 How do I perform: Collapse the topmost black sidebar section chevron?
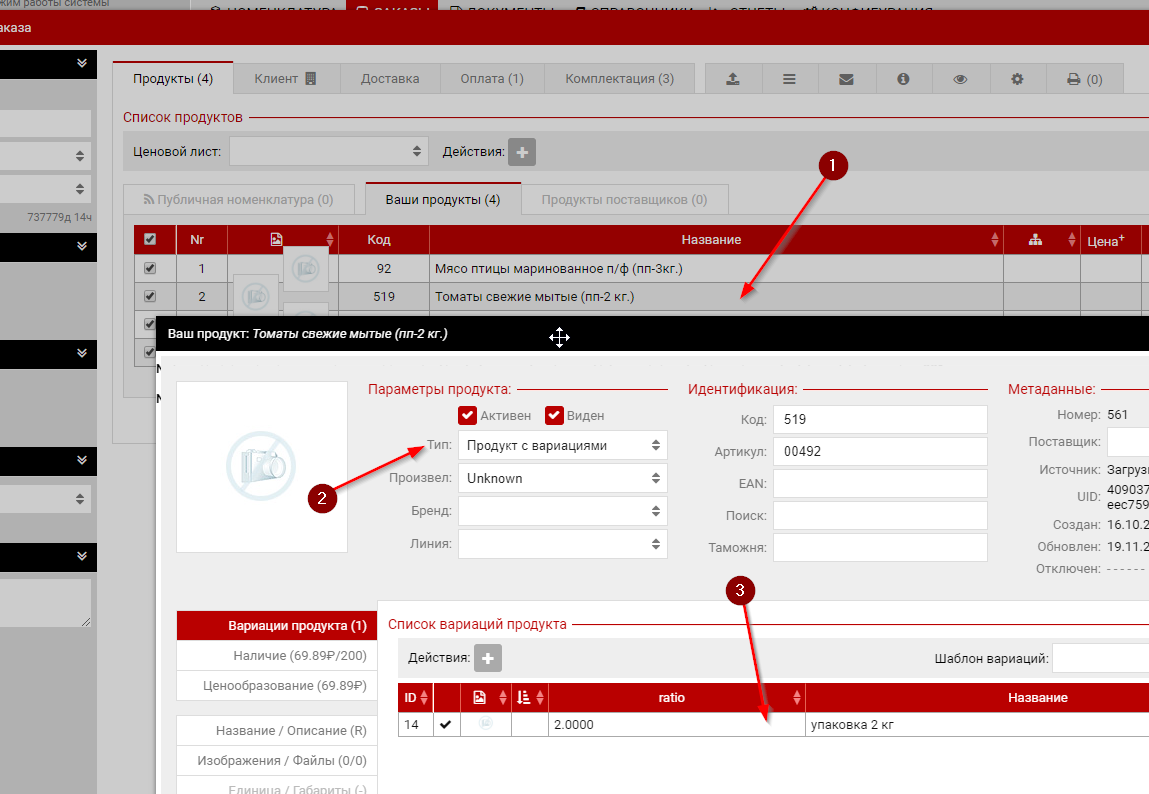[81, 63]
